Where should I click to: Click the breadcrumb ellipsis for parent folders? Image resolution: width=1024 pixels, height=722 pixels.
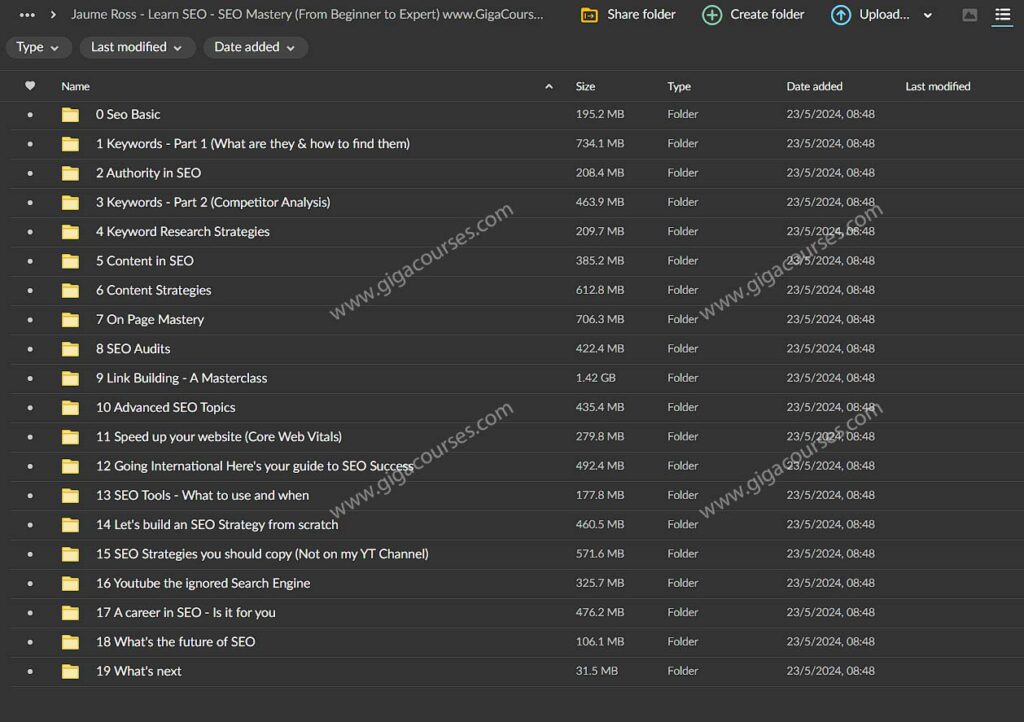point(27,15)
